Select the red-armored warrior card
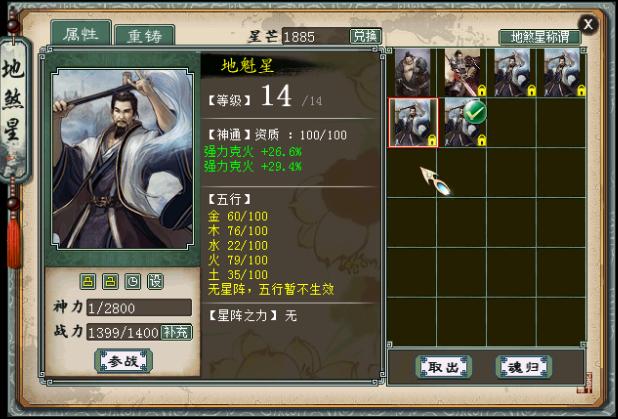The height and width of the screenshot is (419, 618). coord(464,73)
